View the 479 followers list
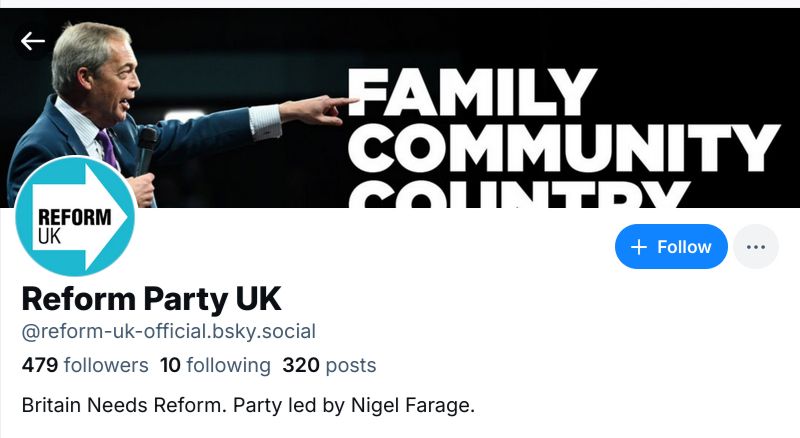Image resolution: width=800 pixels, height=438 pixels. 85,365
